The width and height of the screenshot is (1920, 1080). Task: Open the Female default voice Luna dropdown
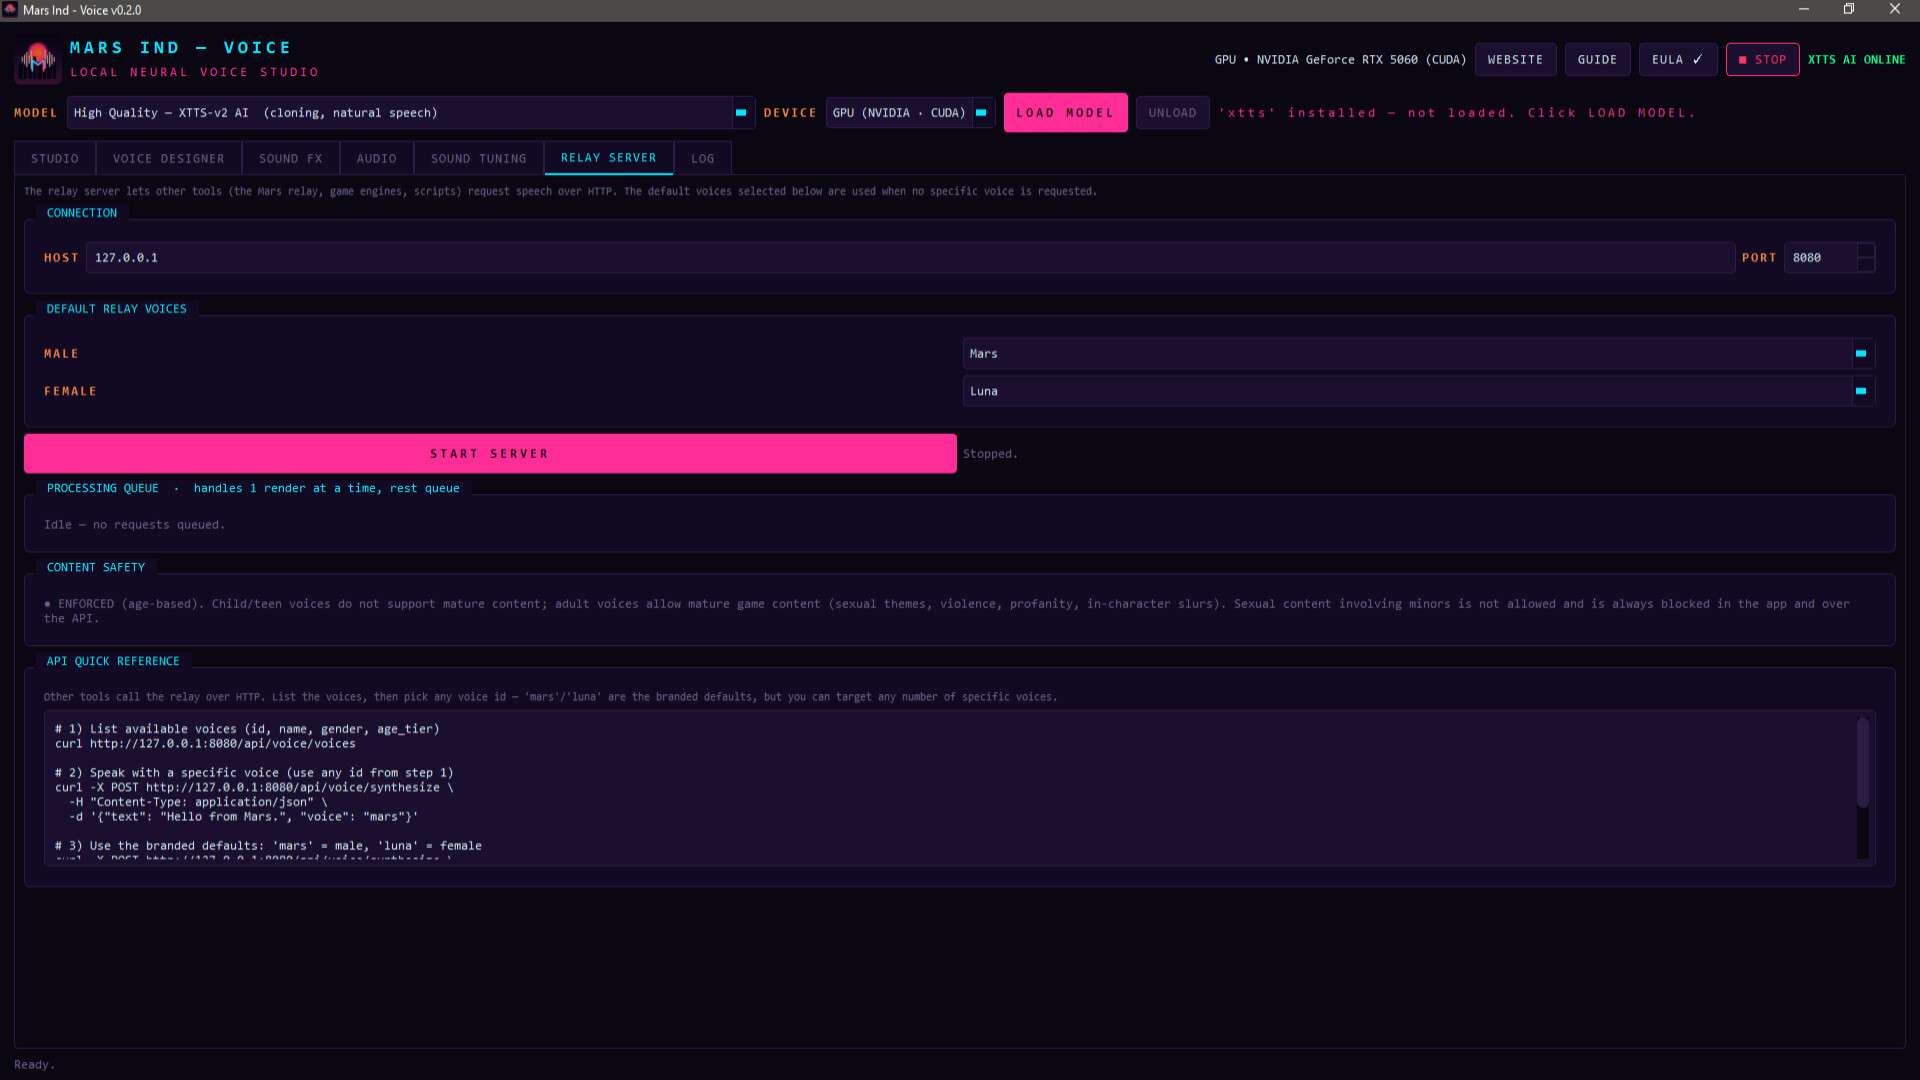point(1418,391)
